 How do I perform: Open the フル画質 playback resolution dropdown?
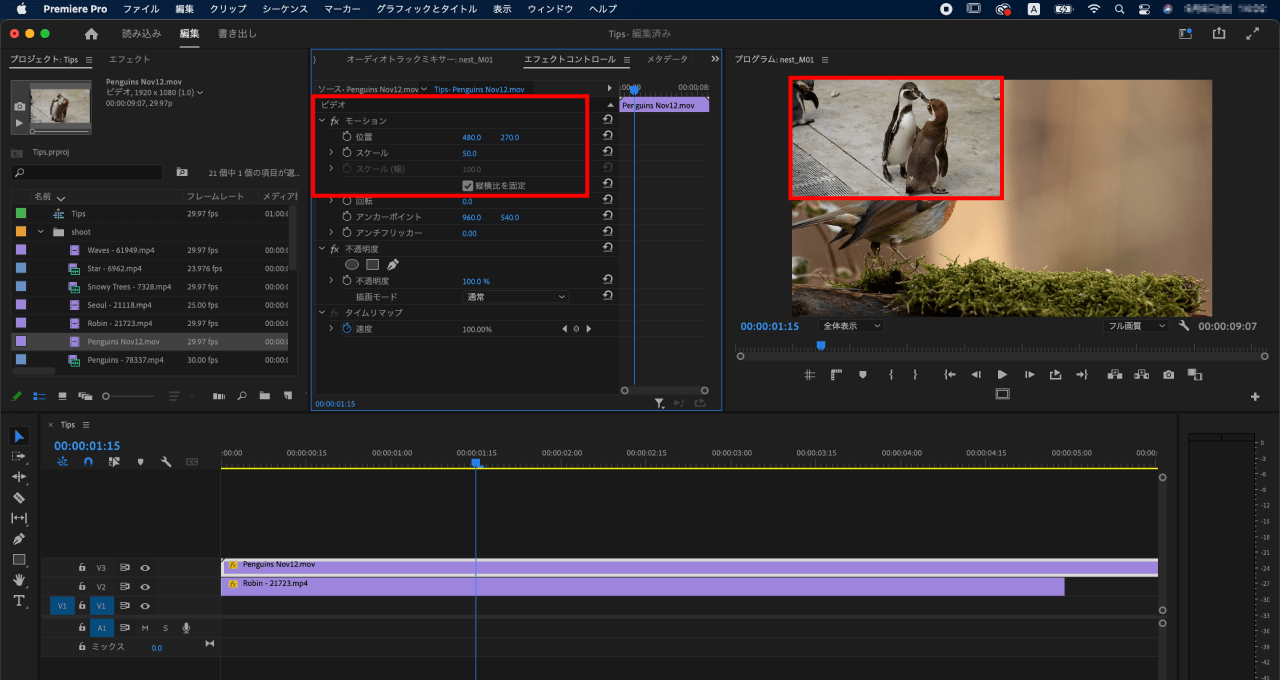[x=1136, y=326]
